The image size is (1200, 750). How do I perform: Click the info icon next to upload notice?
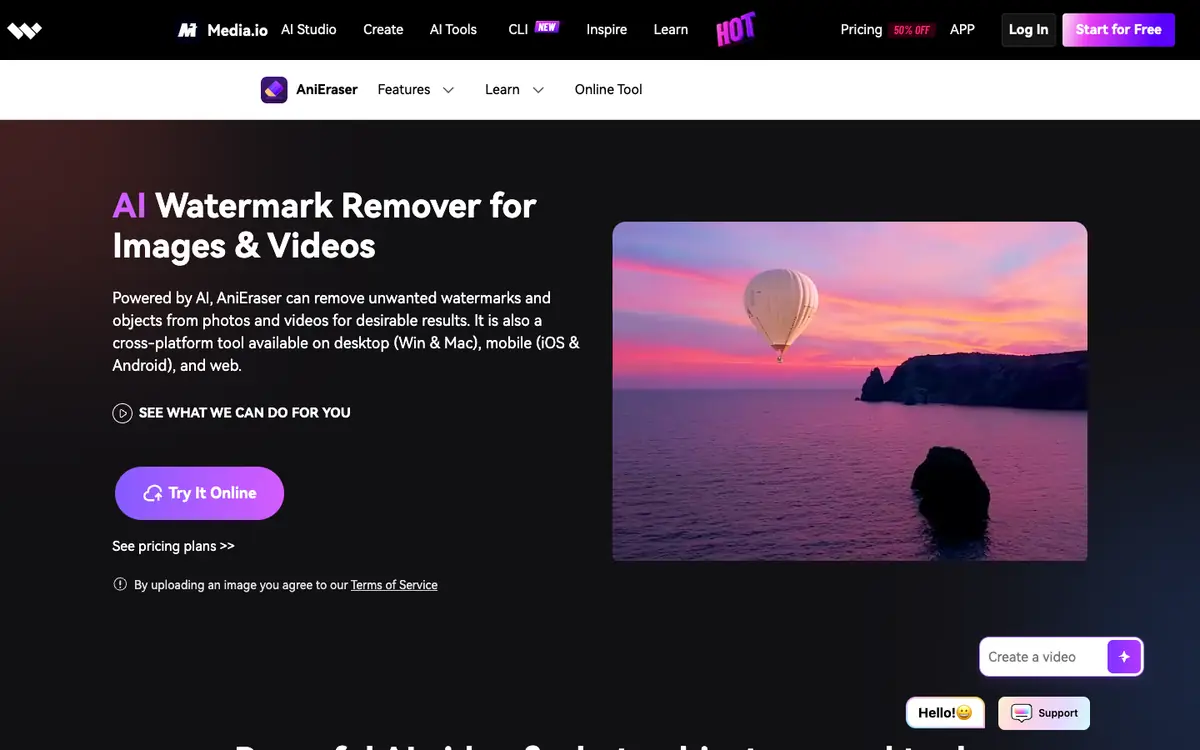point(120,585)
